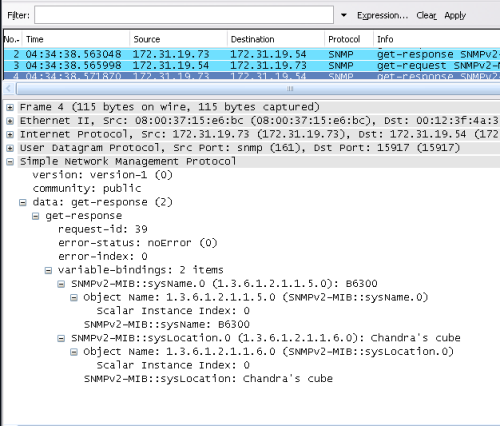Click the Expression... button
Viewport: 500px width, 426px height.
pos(382,15)
